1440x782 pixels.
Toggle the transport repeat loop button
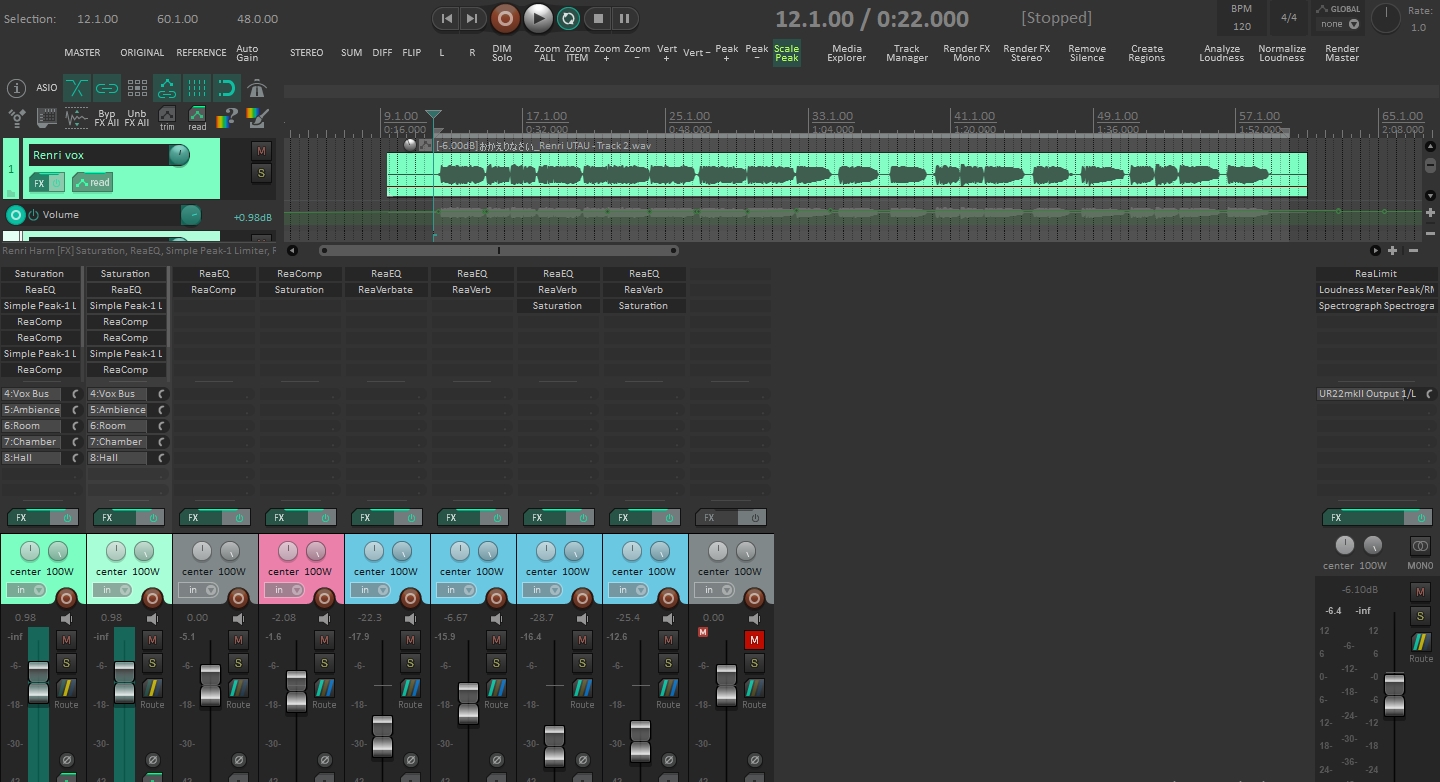click(x=568, y=18)
